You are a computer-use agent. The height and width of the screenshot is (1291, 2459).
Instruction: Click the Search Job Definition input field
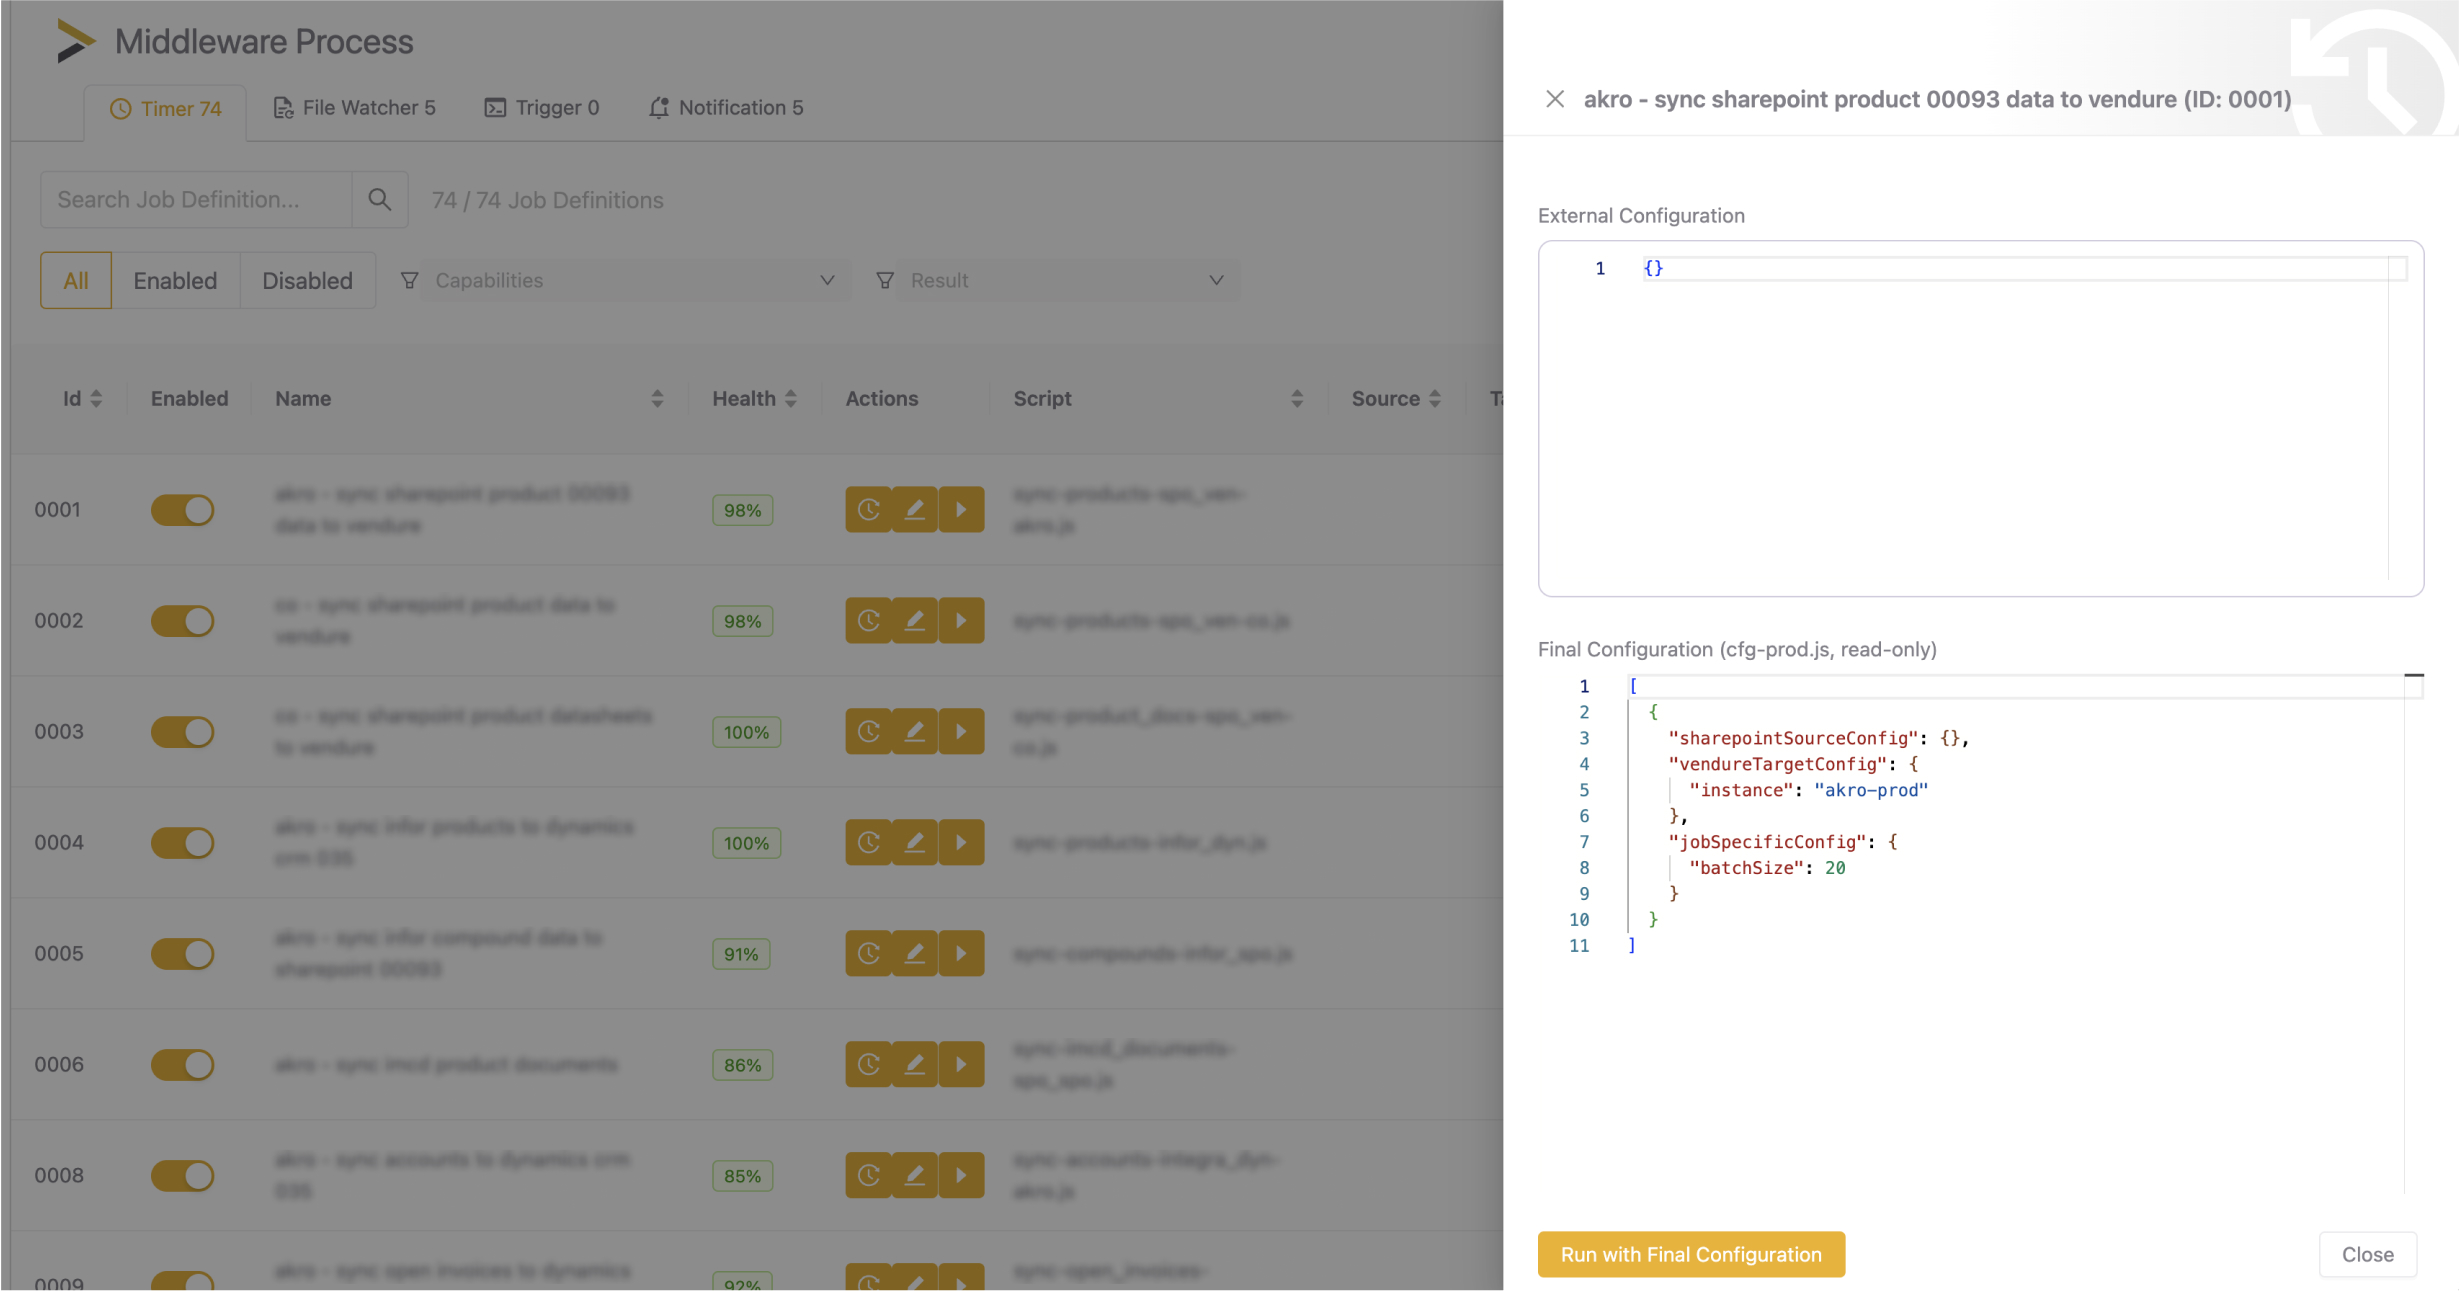[197, 200]
